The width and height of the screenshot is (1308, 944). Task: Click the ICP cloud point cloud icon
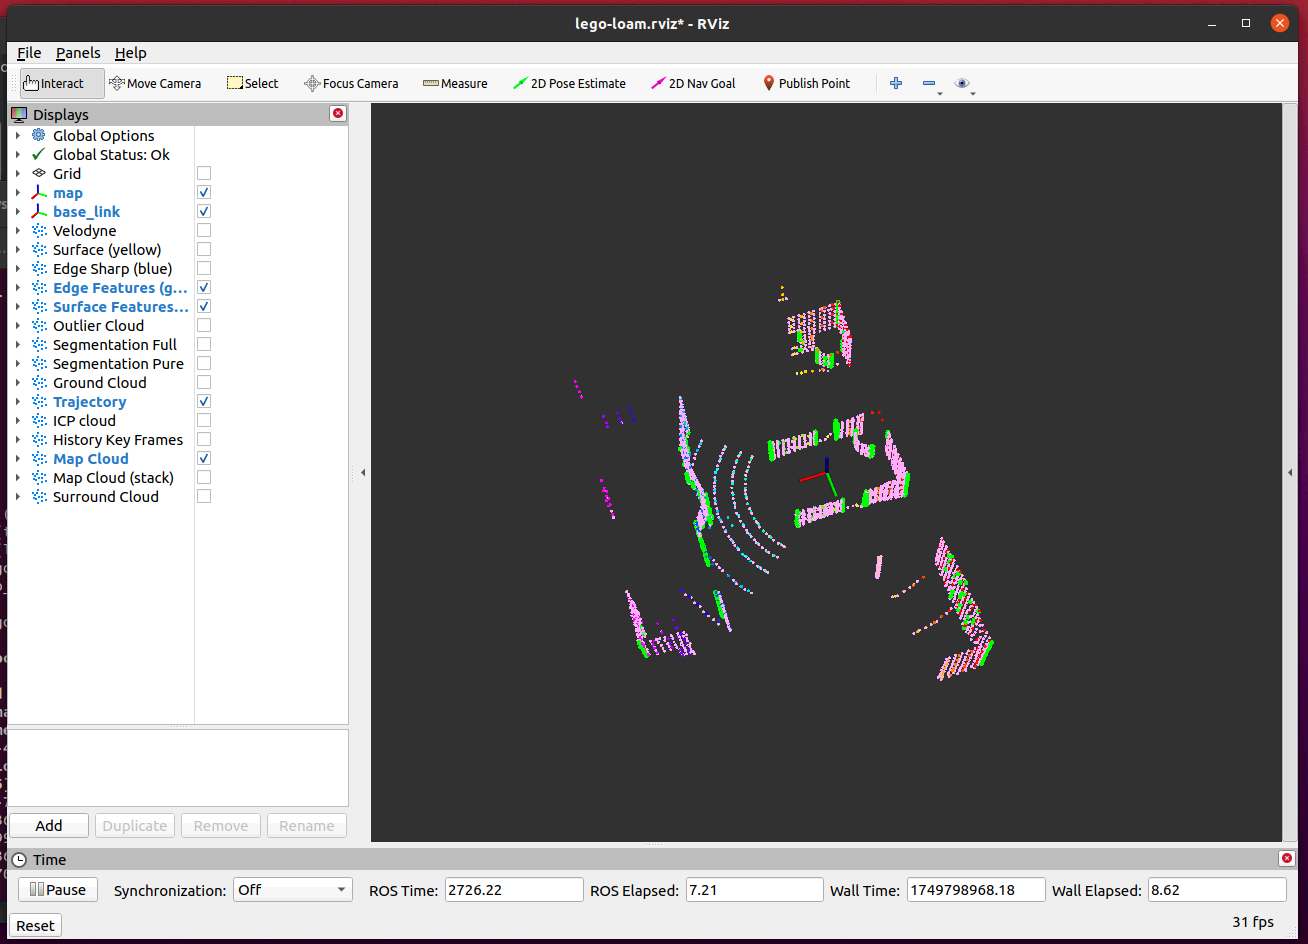point(39,420)
